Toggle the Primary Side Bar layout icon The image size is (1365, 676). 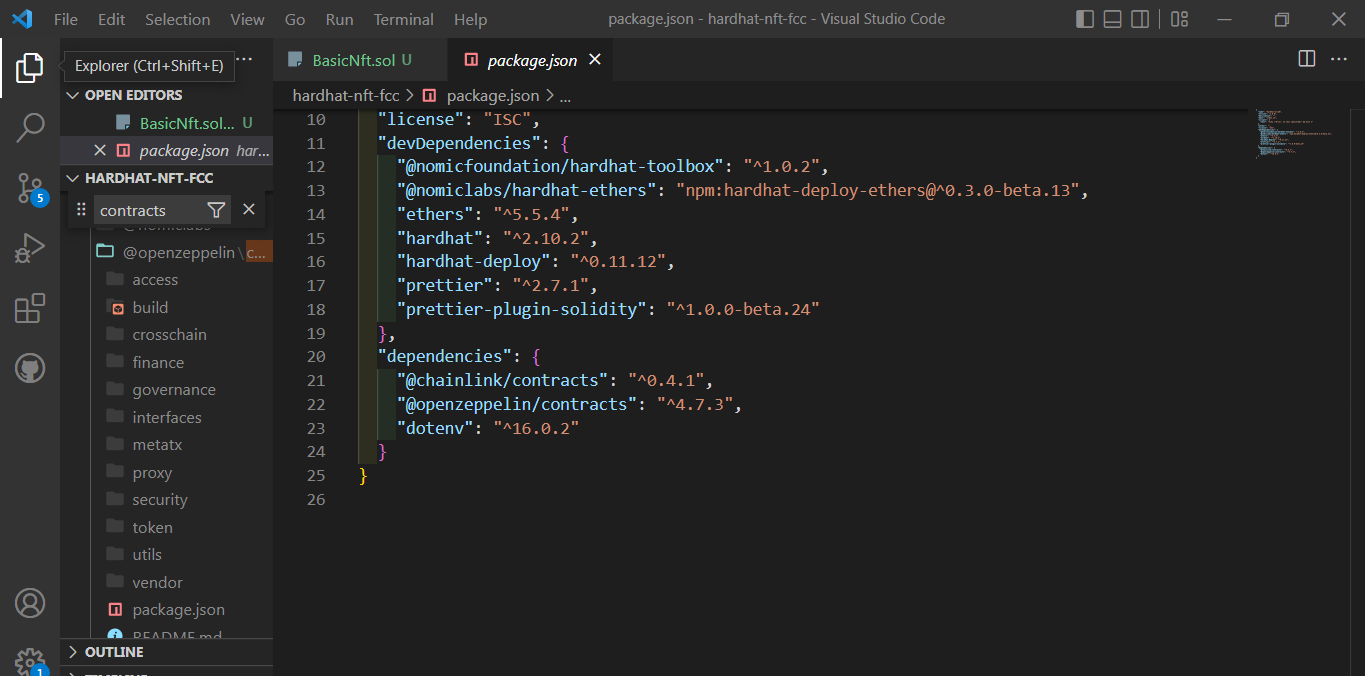coord(1085,19)
